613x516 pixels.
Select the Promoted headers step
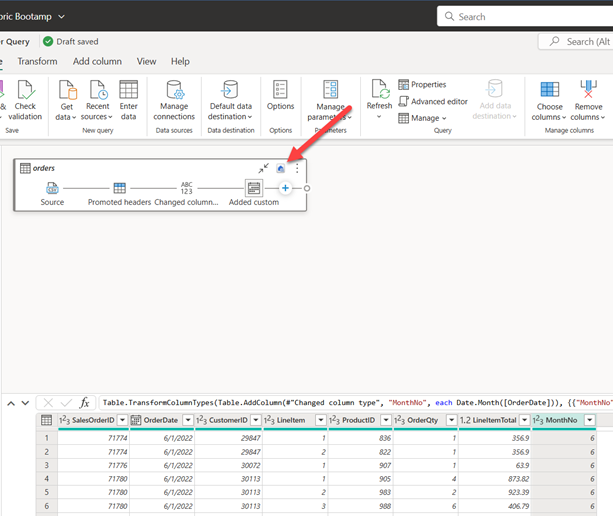tap(119, 194)
